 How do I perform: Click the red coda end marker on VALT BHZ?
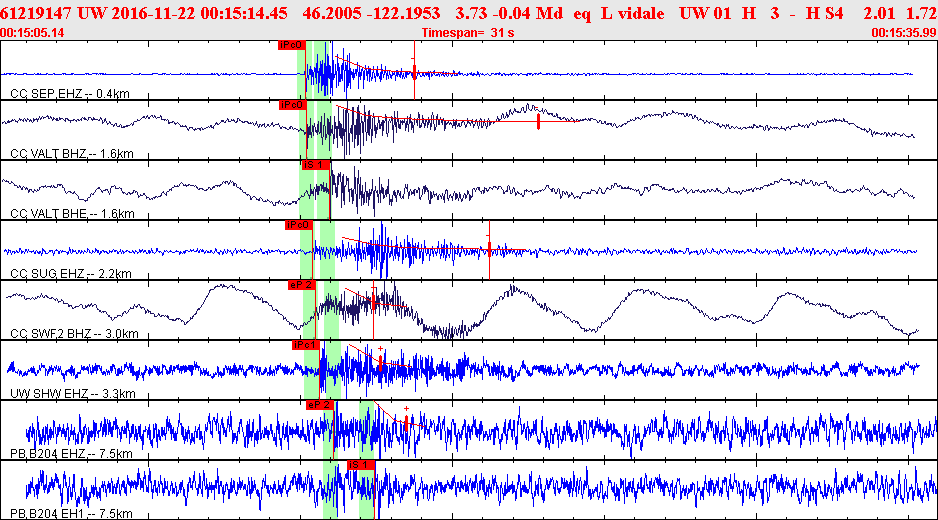(538, 121)
